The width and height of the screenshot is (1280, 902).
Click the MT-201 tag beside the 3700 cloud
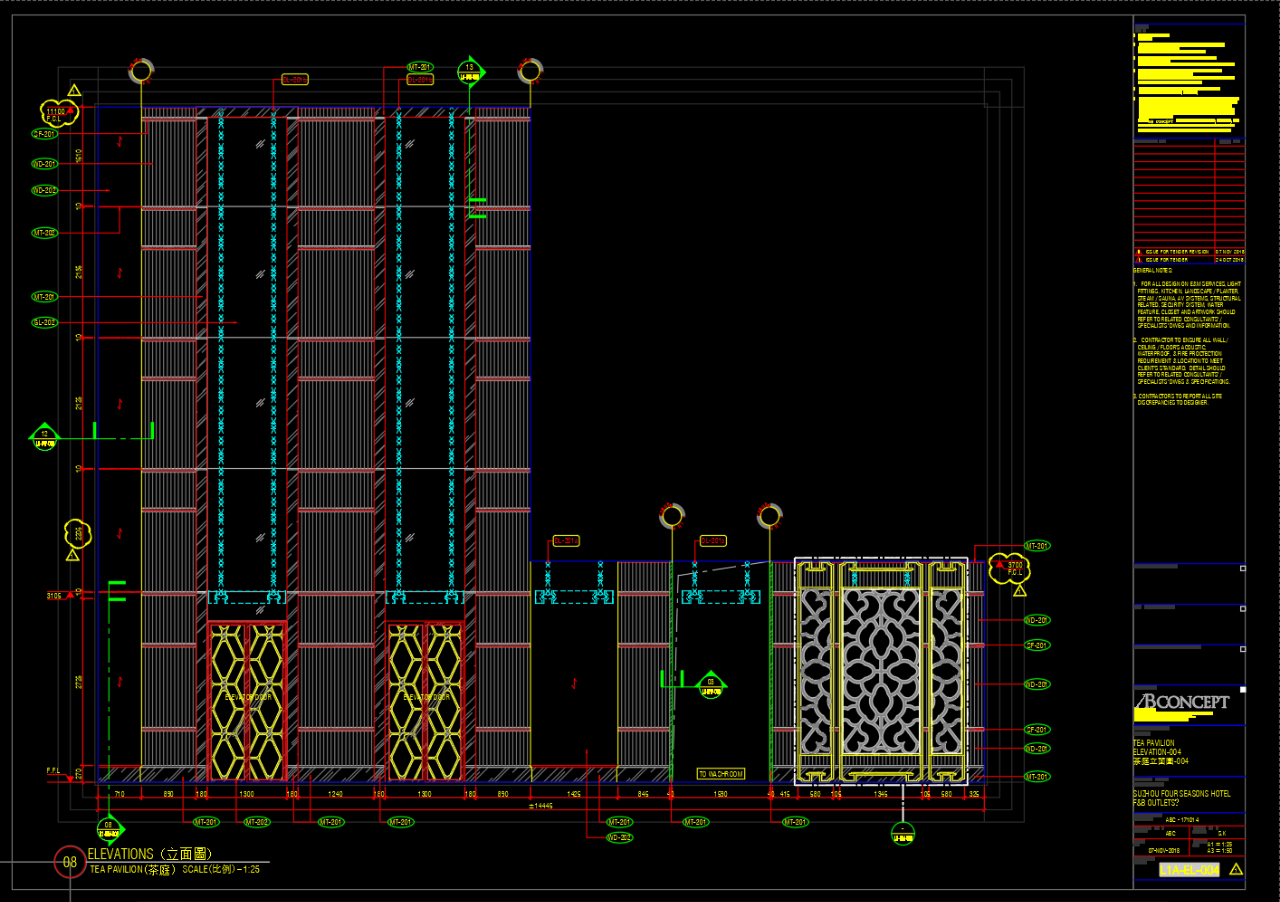[1037, 546]
